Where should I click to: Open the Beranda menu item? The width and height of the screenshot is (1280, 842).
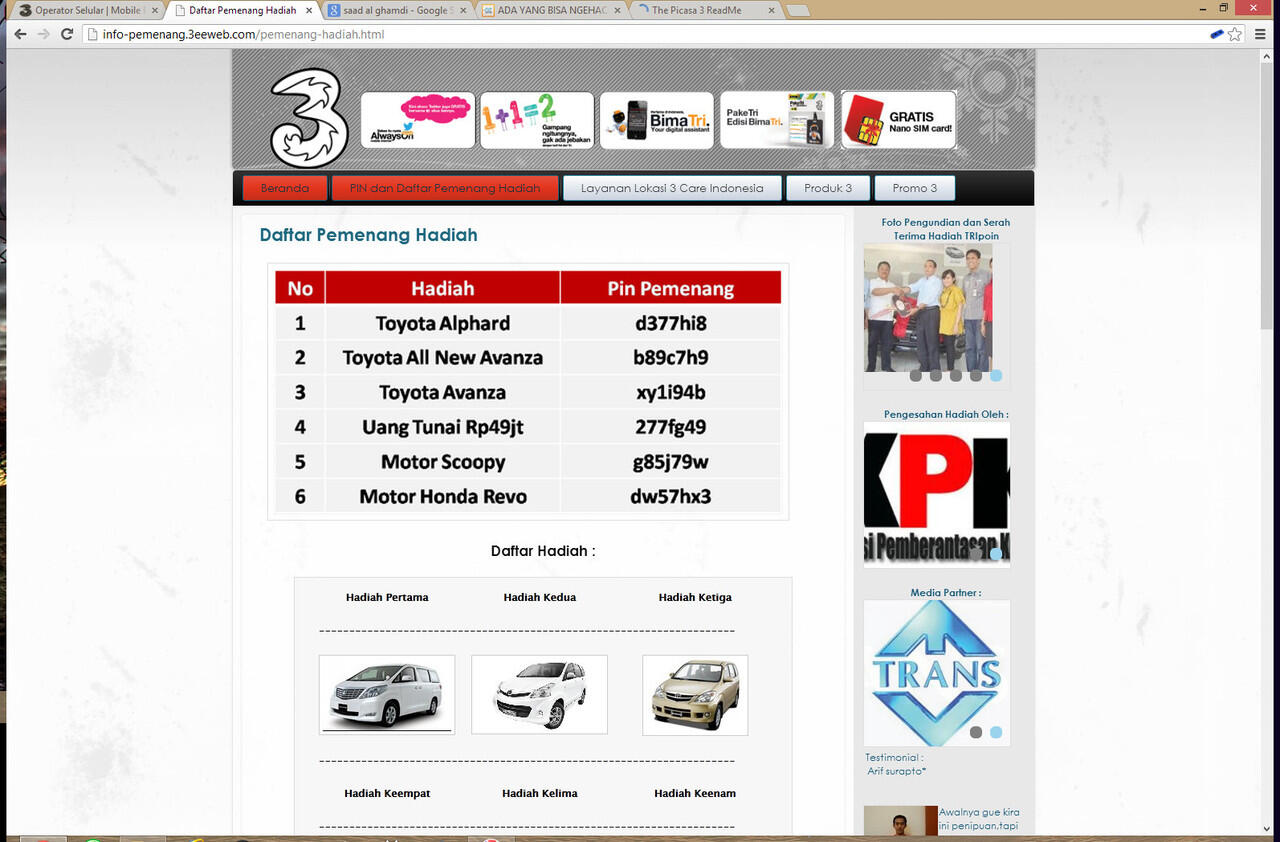285,188
